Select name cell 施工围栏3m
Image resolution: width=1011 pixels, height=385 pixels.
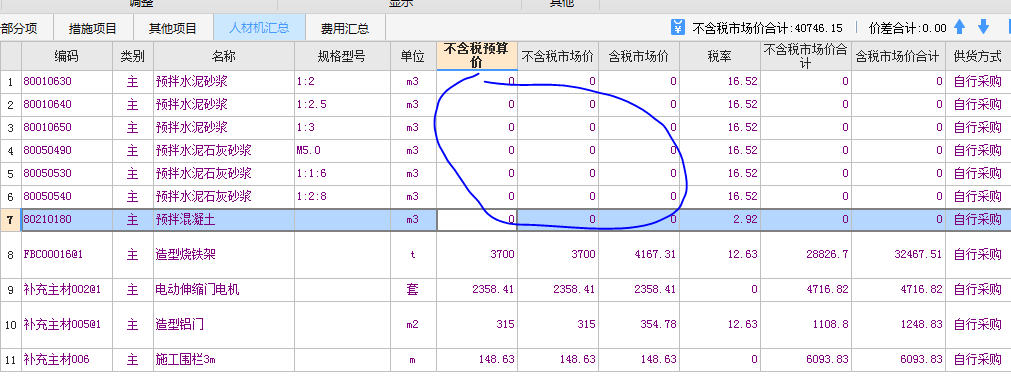224,359
